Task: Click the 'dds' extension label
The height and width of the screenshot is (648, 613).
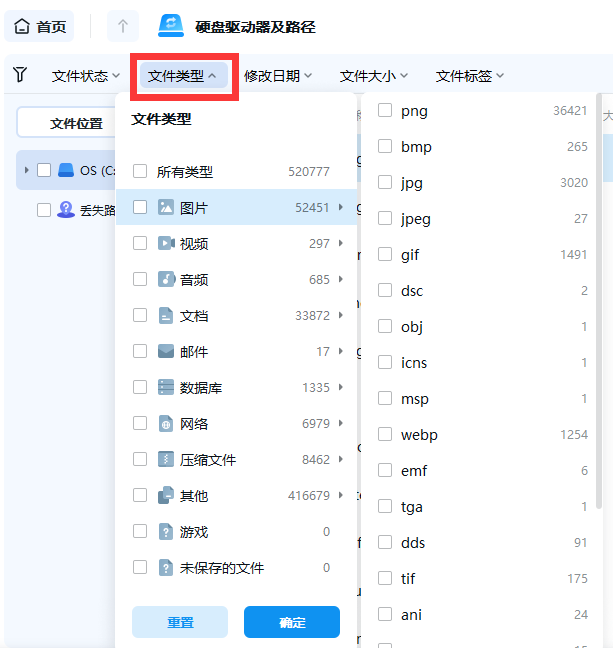Action: [x=413, y=543]
